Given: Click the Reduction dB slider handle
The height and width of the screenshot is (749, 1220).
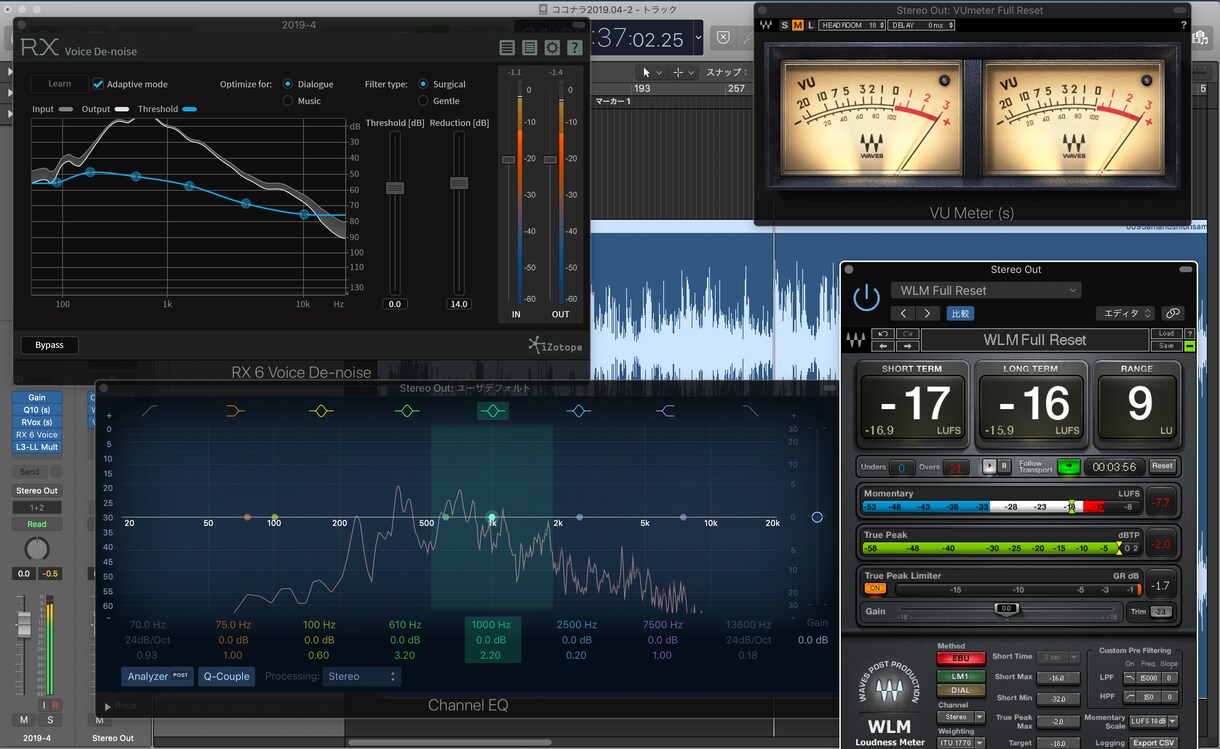Looking at the screenshot, I should tap(459, 183).
